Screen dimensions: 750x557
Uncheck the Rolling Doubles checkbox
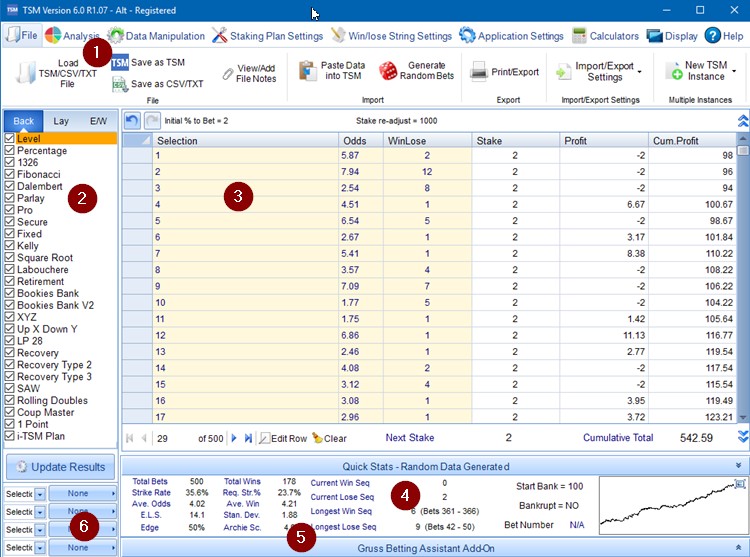point(10,401)
